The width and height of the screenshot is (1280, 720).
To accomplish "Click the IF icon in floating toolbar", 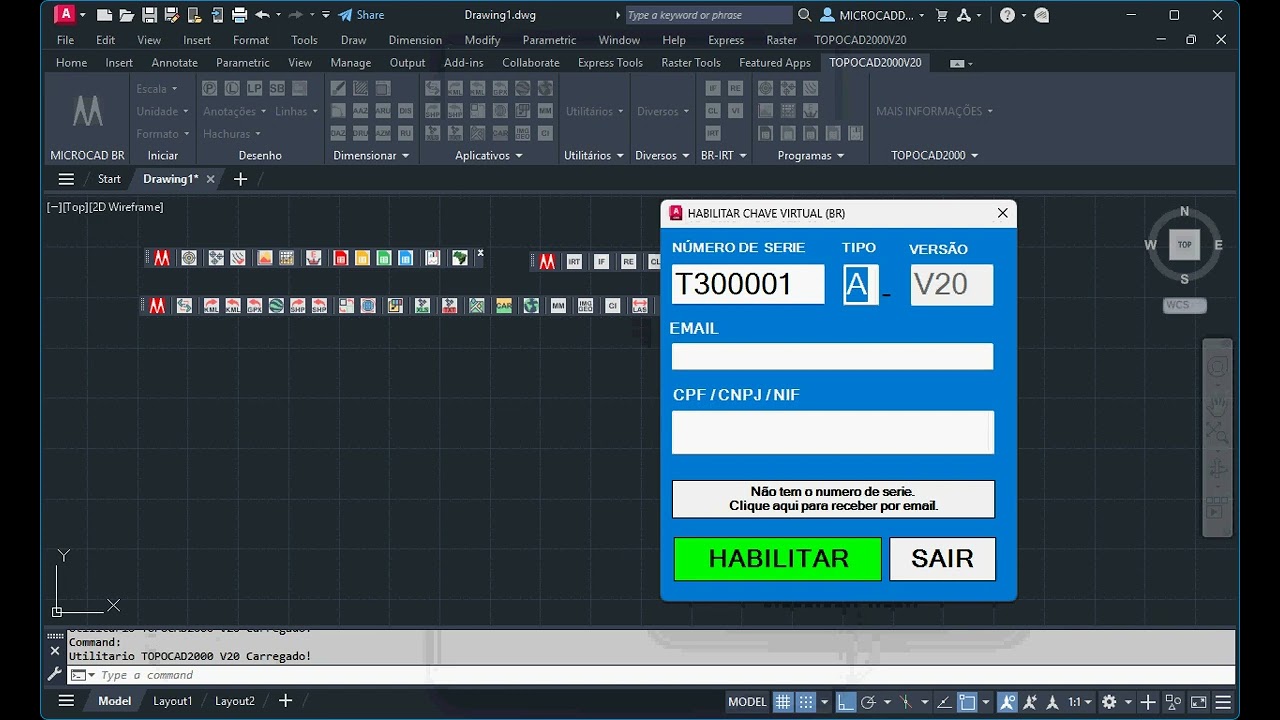I will [601, 262].
